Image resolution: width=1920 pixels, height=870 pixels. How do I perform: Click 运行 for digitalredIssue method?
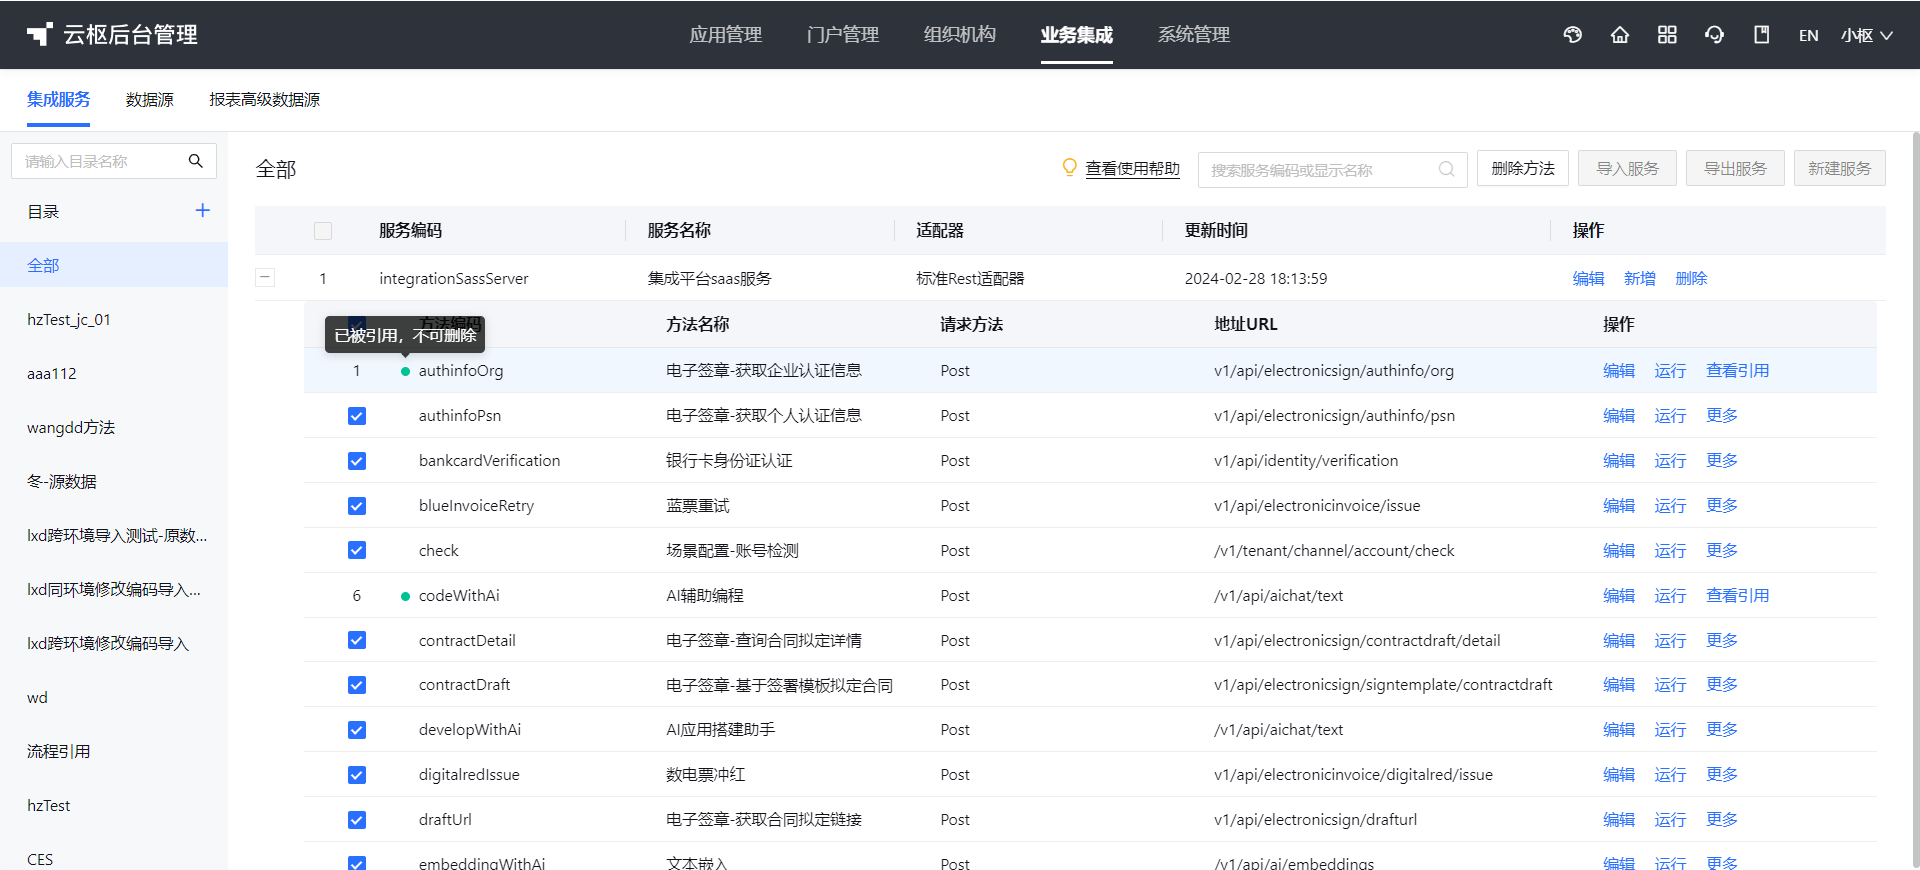[x=1670, y=775]
